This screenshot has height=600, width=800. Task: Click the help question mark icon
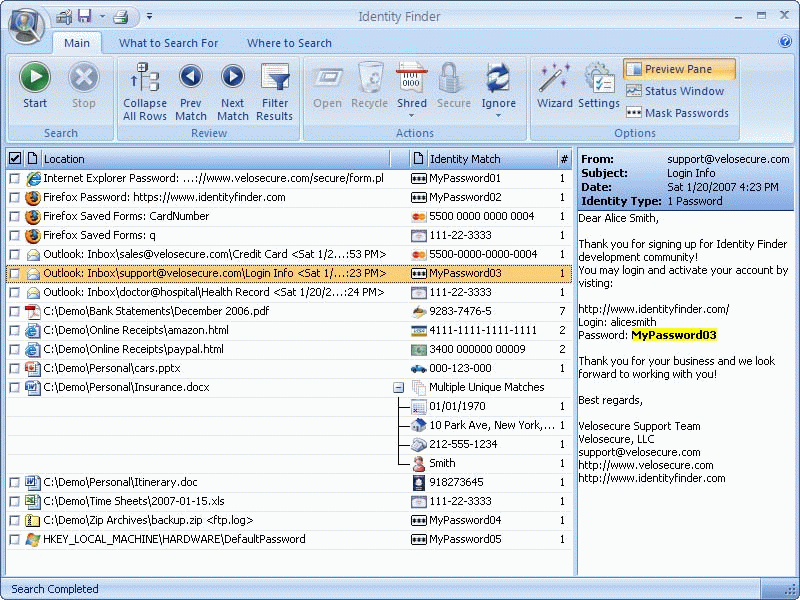(x=785, y=42)
